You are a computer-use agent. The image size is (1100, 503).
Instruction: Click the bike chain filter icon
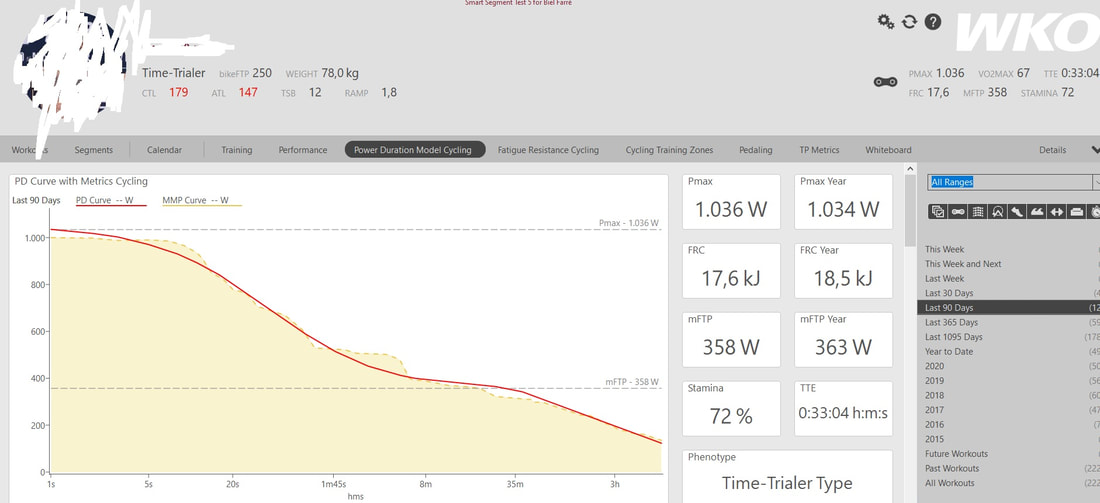pyautogui.click(x=958, y=211)
